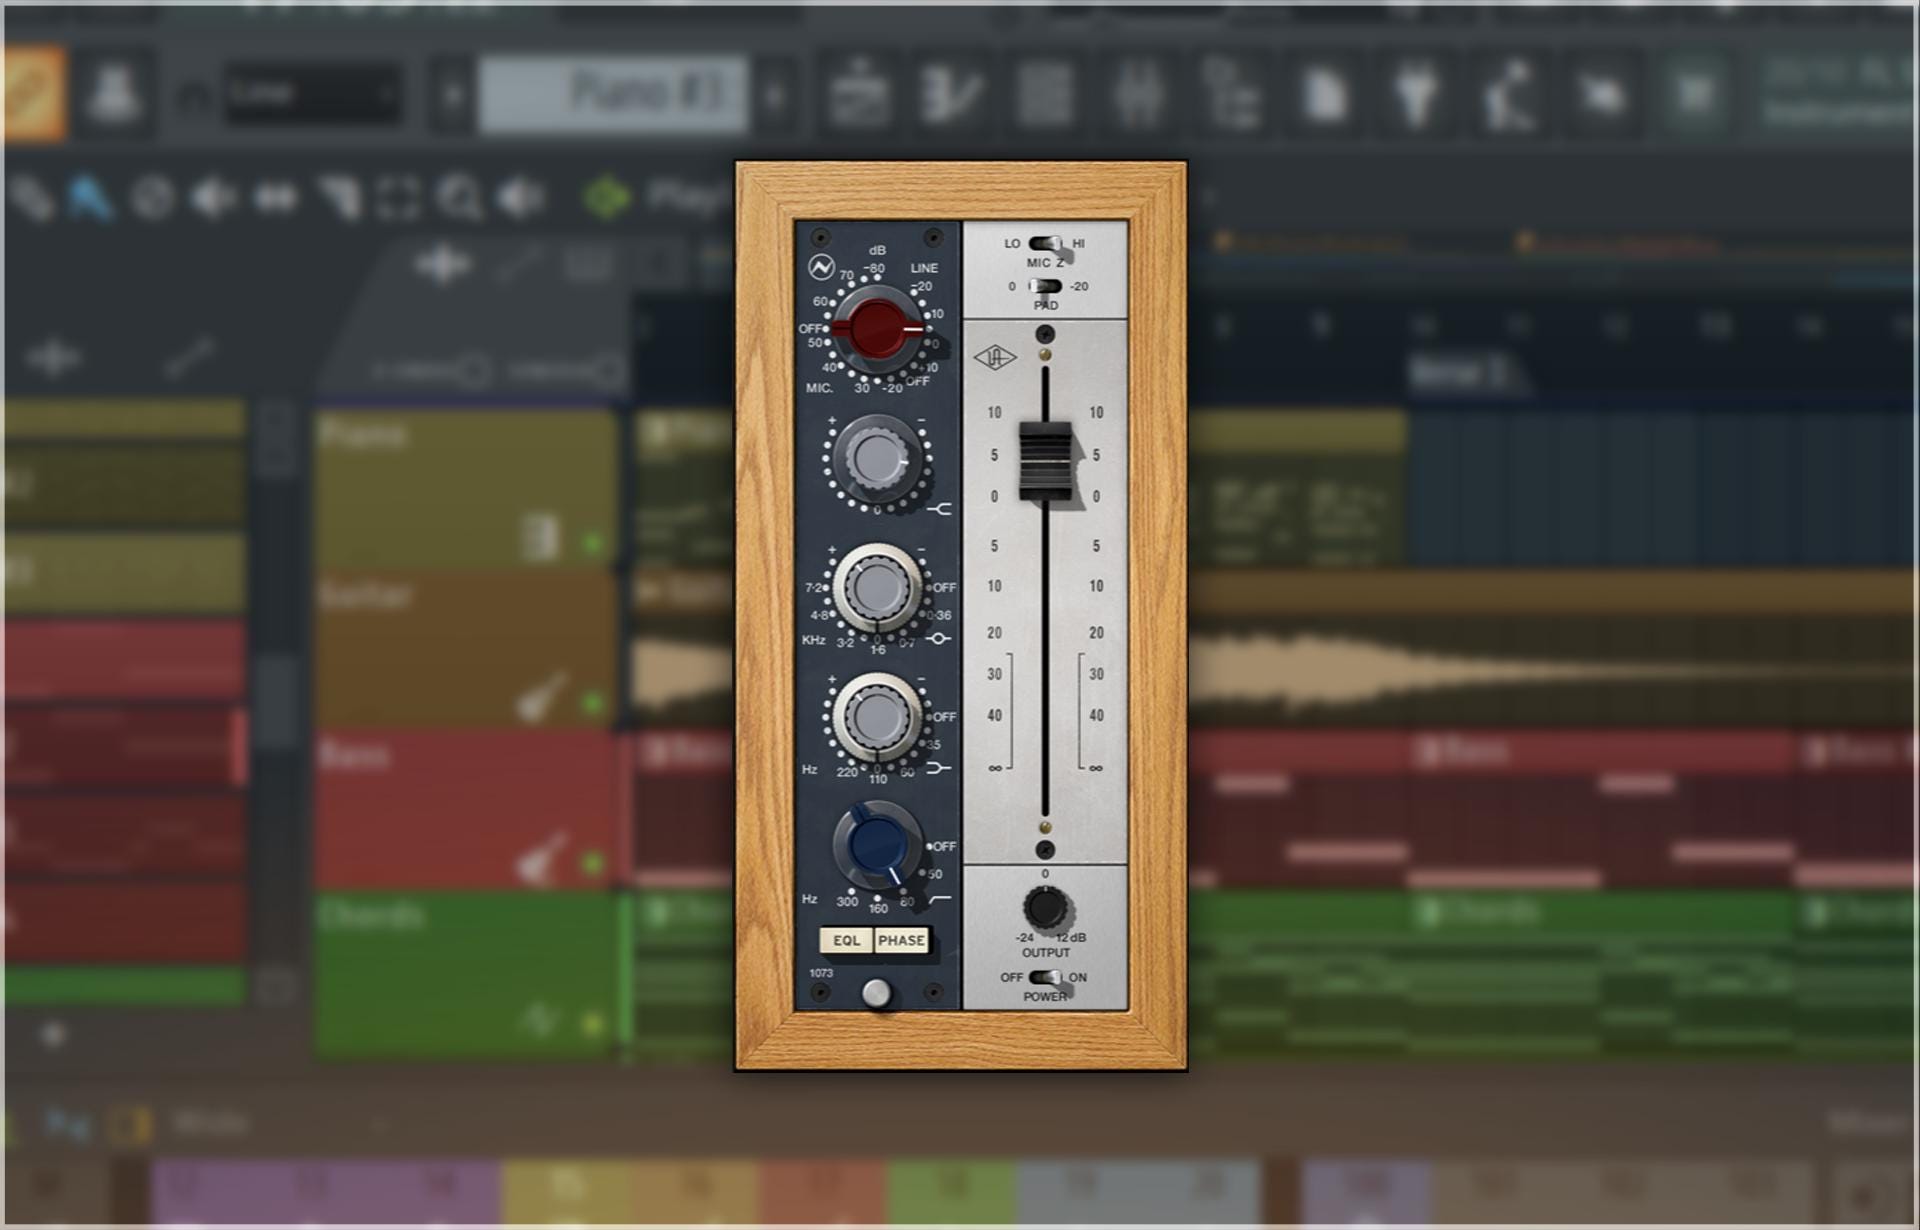The image size is (1920, 1230).
Task: Select the Mute tool in playlist toolbar
Action: 214,198
